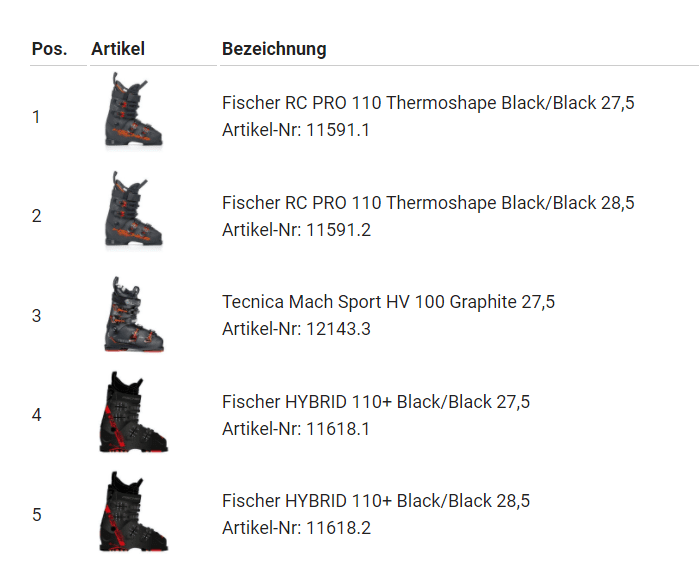Screen dimensions: 699x561
Task: Select the Tecnica Mach Sport HV boot thumbnail
Action: pos(134,314)
